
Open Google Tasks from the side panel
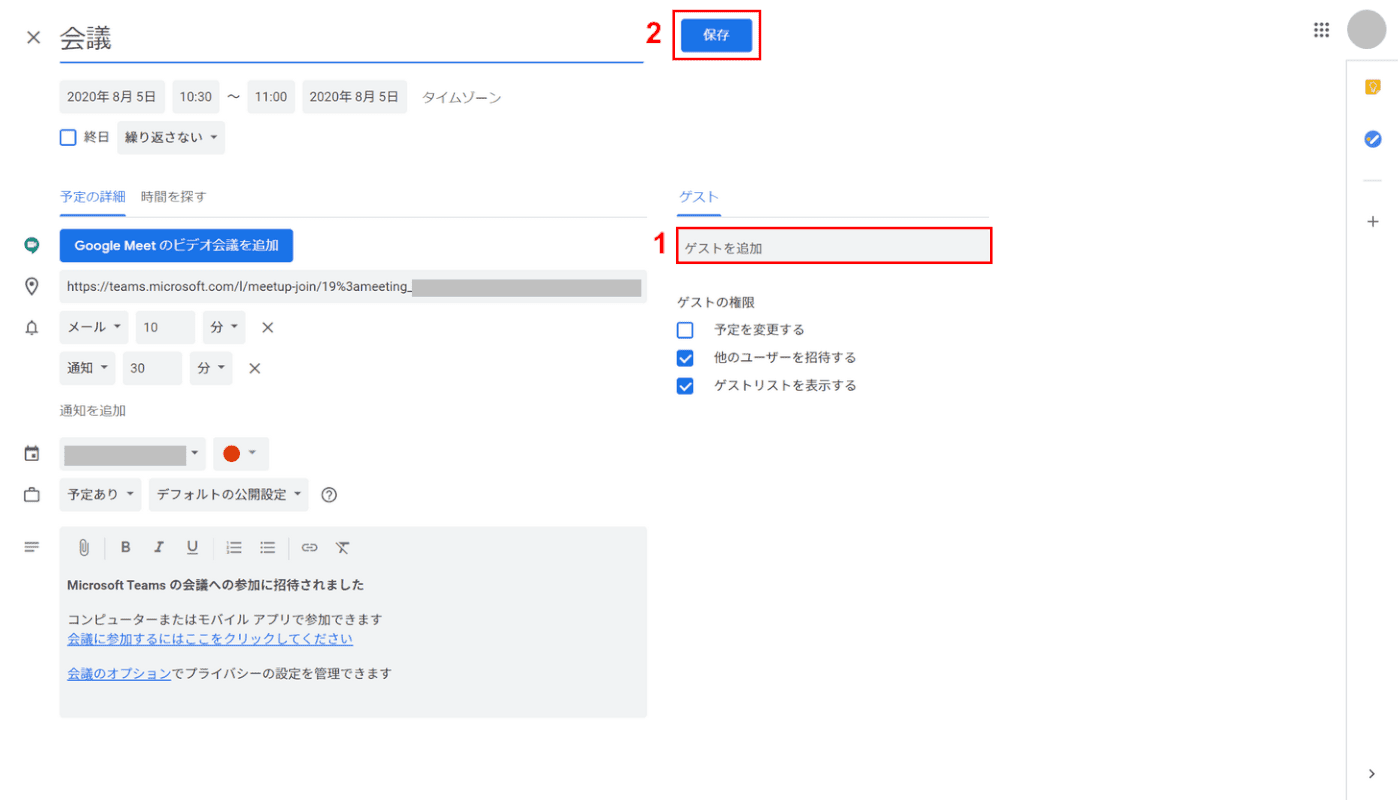[1373, 139]
